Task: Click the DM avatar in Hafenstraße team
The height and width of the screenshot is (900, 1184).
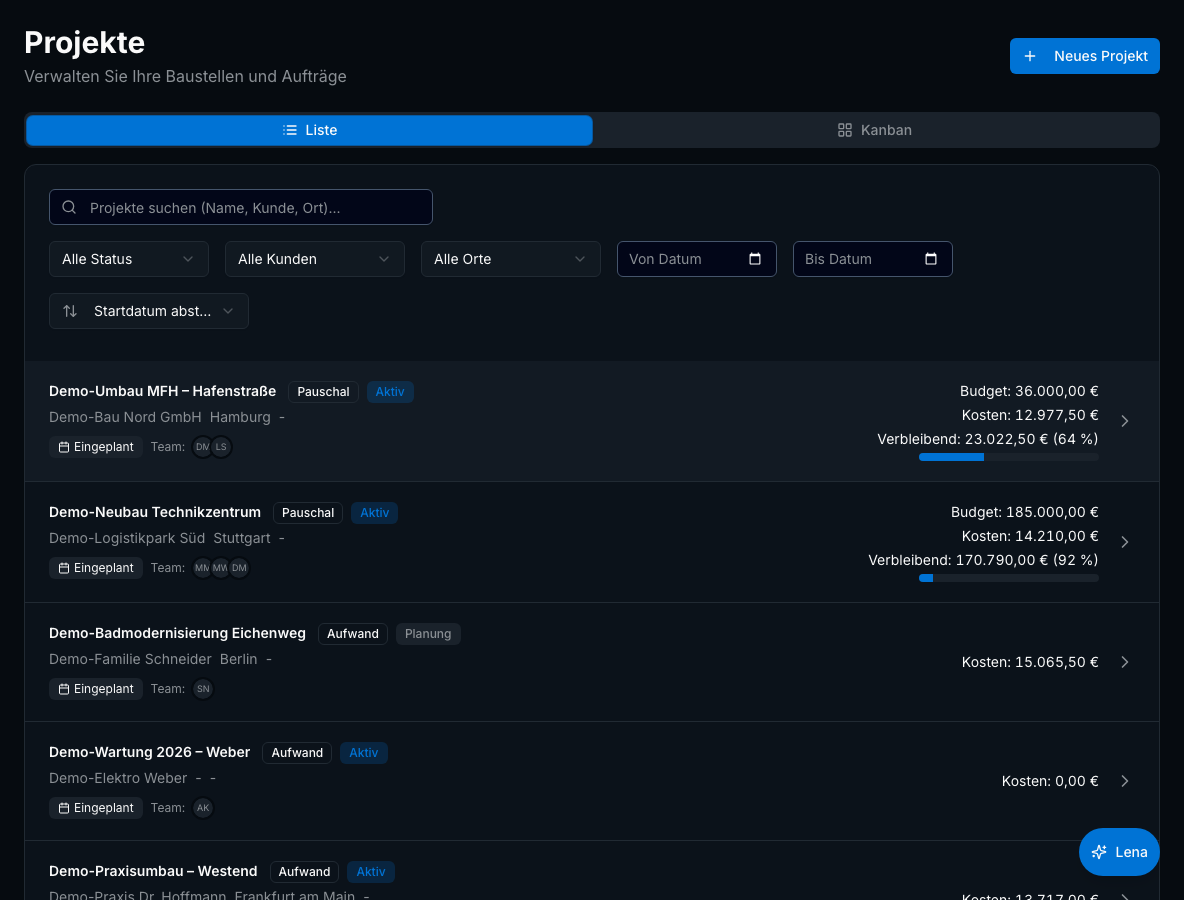Action: [x=202, y=447]
